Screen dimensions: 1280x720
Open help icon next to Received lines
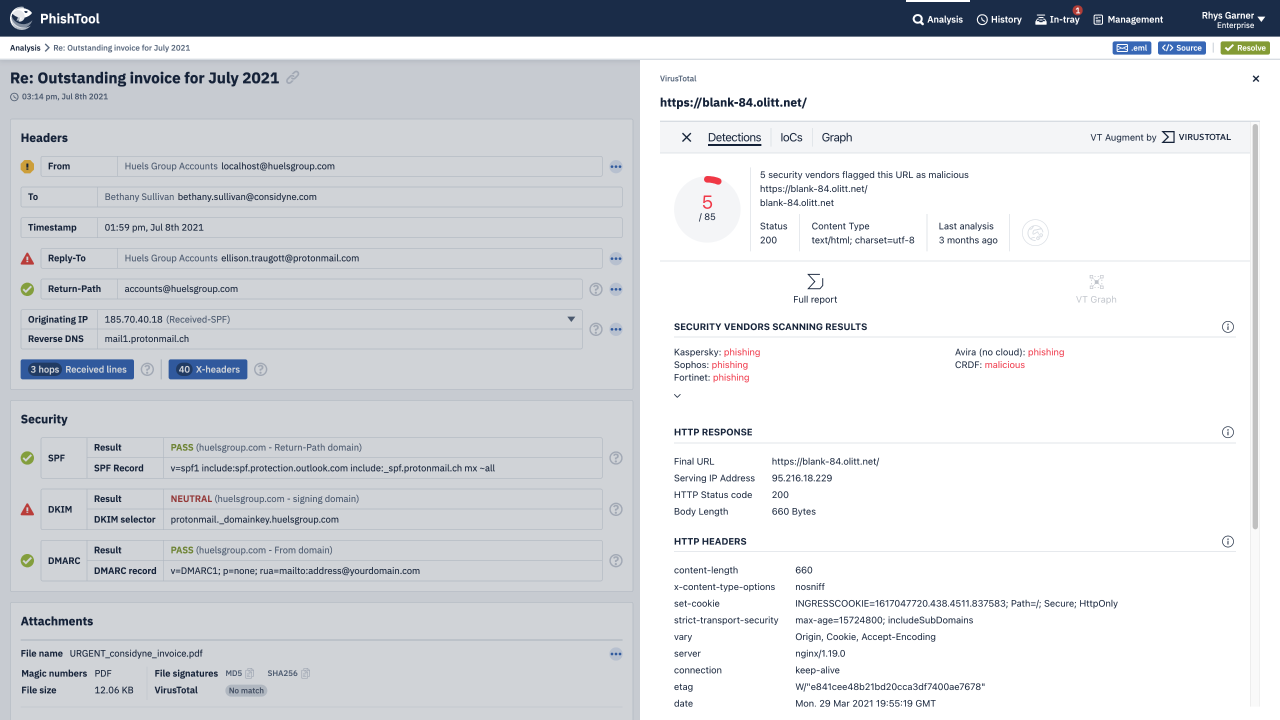click(147, 369)
